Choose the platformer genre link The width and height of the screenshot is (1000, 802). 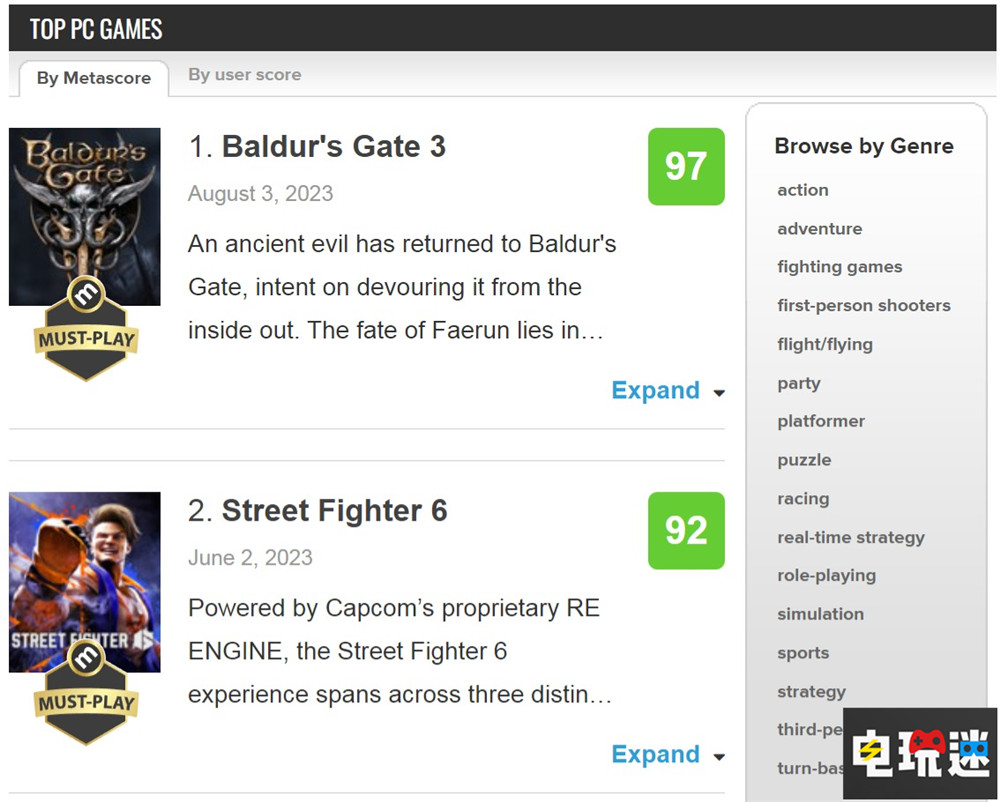(x=821, y=422)
